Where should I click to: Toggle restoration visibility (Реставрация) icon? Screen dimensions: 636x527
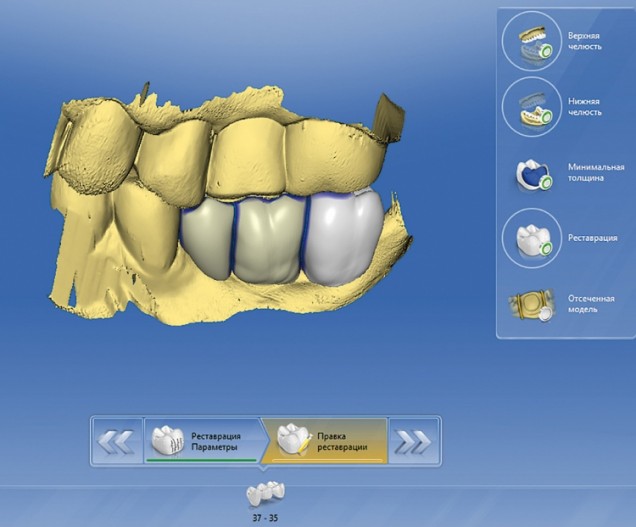point(531,238)
